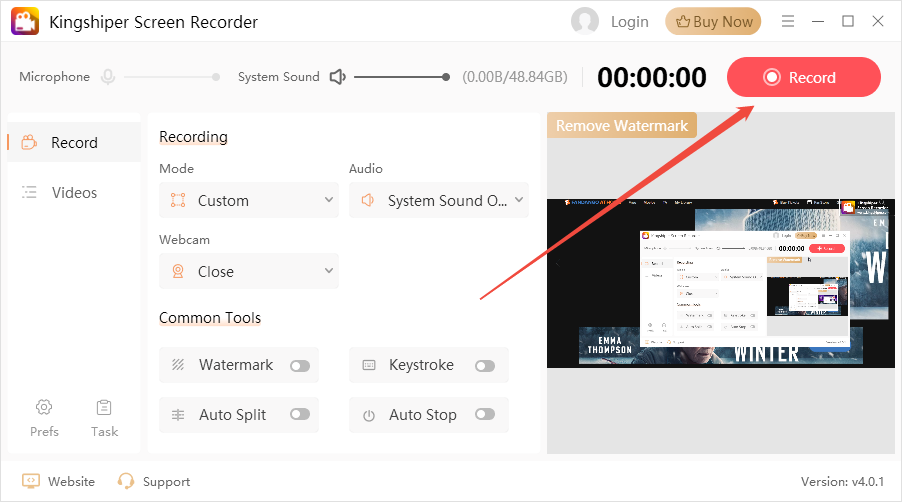Image resolution: width=902 pixels, height=502 pixels.
Task: Turn on Auto Split toggle
Action: [300, 414]
